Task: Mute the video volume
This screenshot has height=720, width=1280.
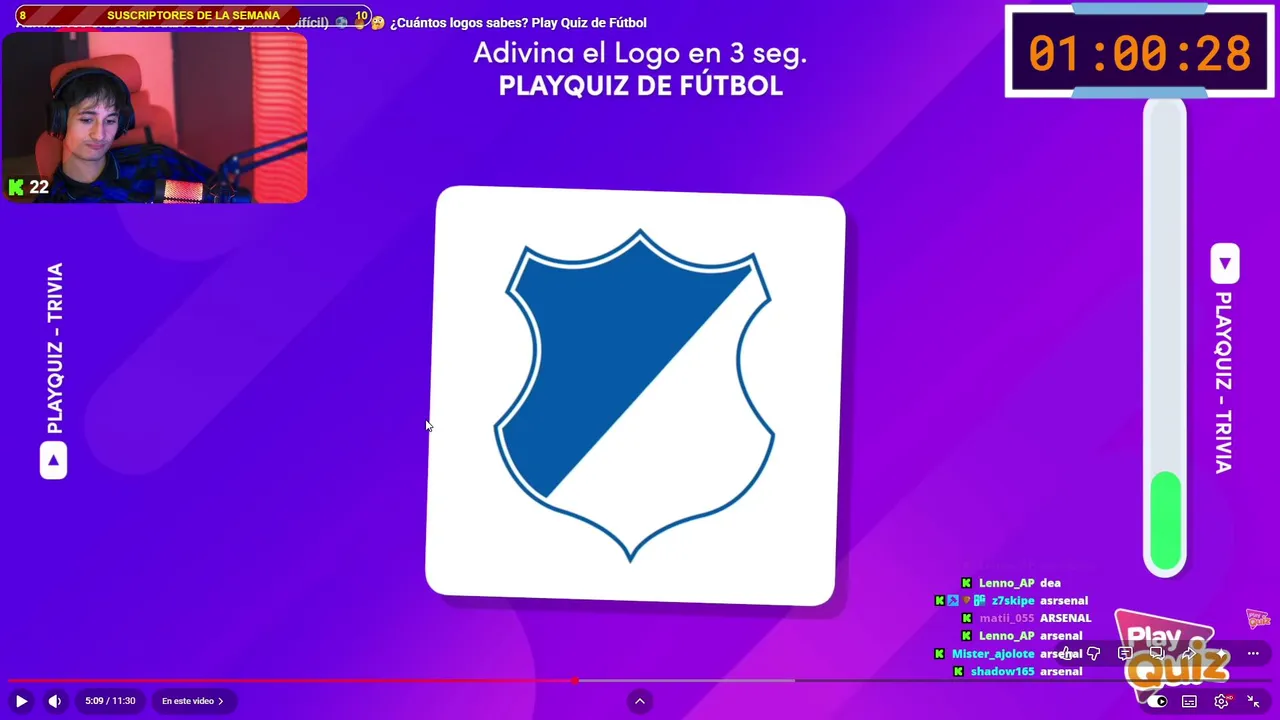Action: (54, 701)
